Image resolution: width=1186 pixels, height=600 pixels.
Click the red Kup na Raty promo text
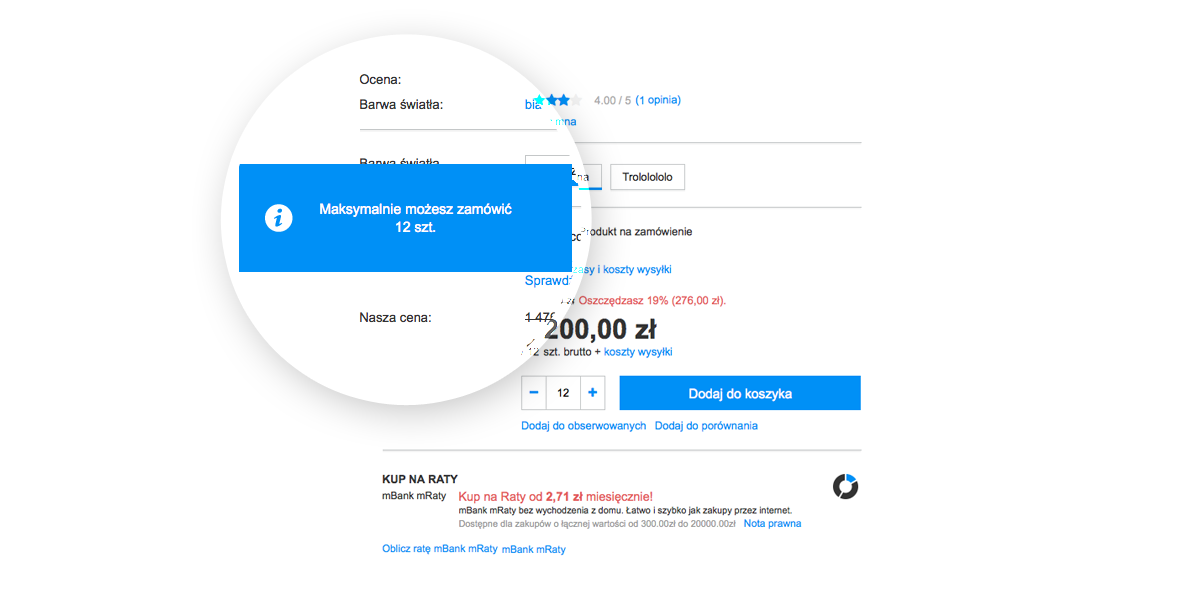coord(555,497)
